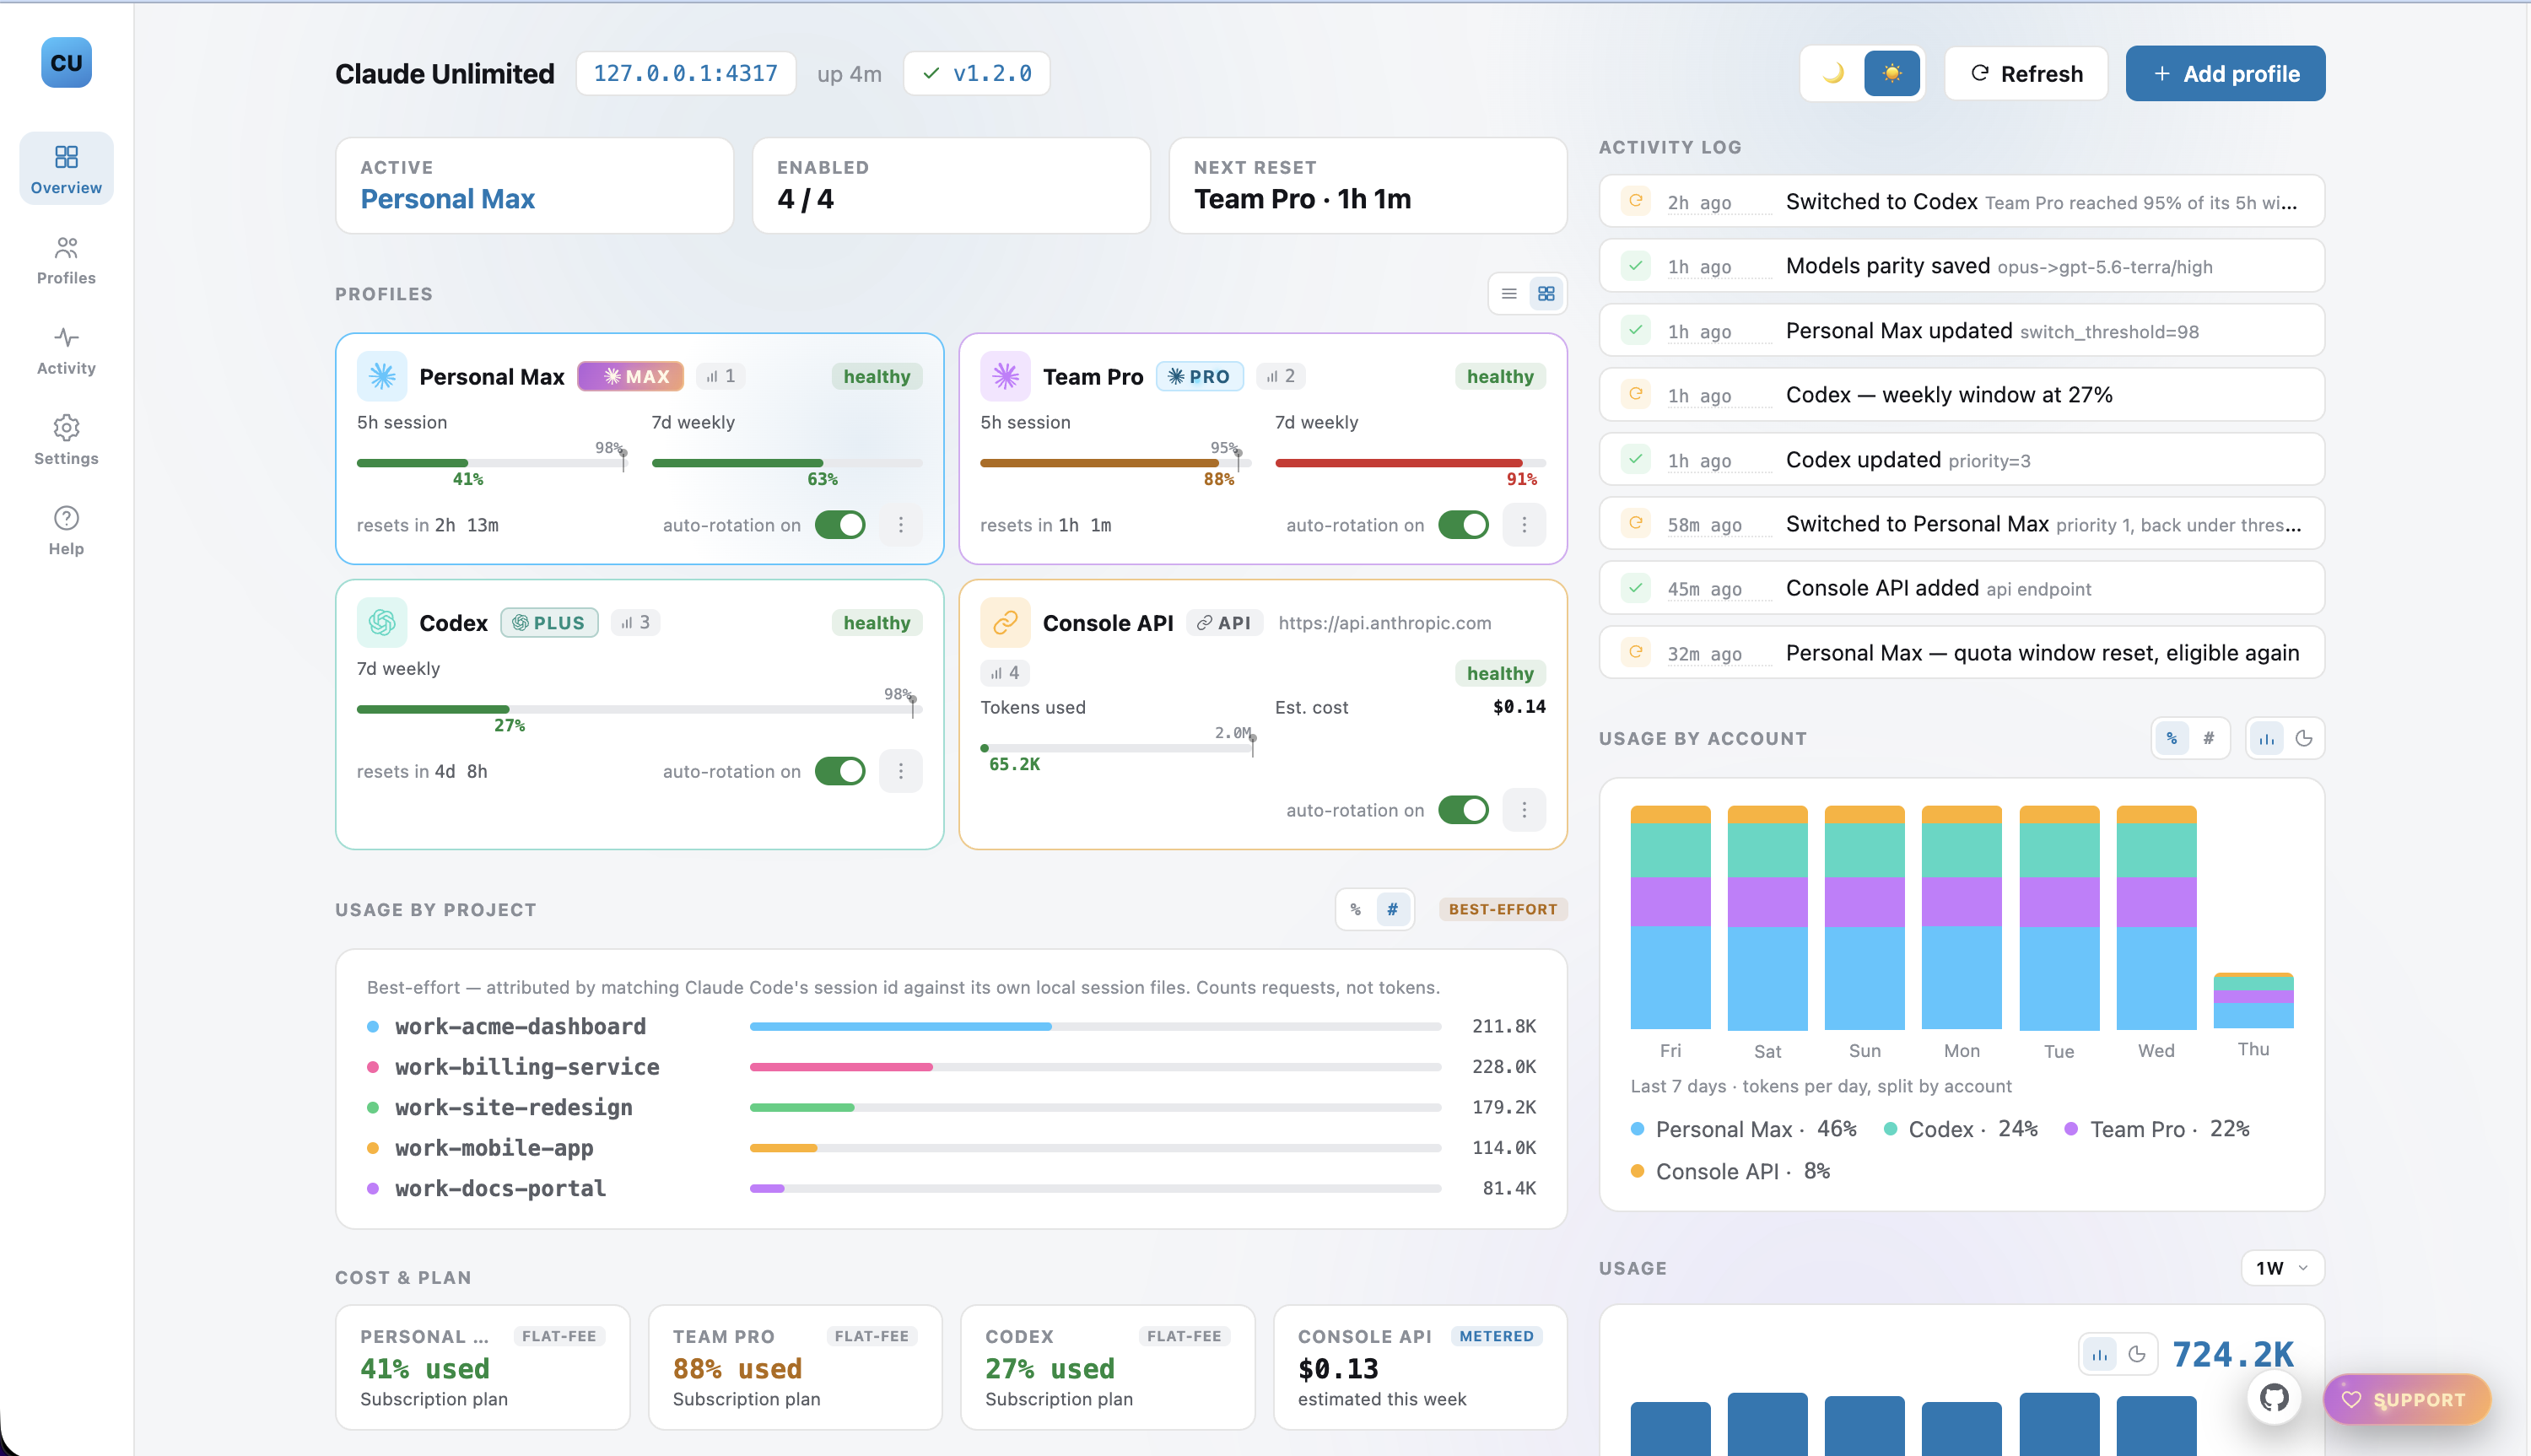Click Codex 7d weekly usage bar
The image size is (2531, 1456).
[639, 709]
